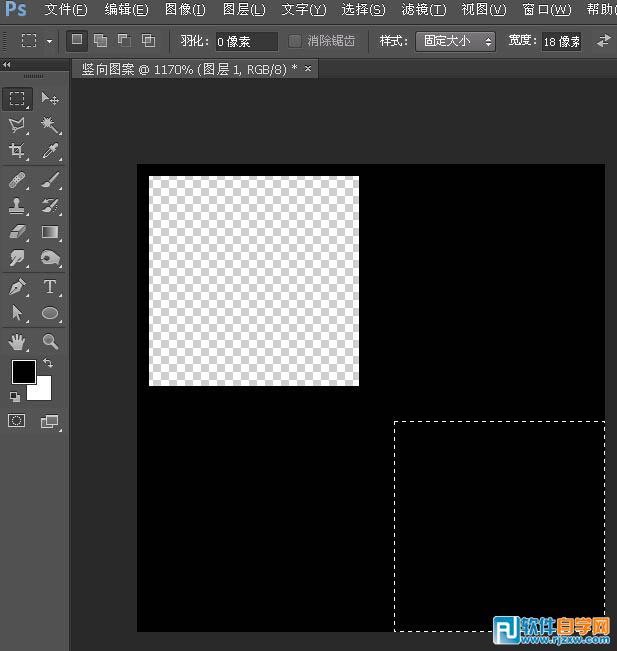
Task: Open the 文件(F) menu
Action: [x=66, y=9]
